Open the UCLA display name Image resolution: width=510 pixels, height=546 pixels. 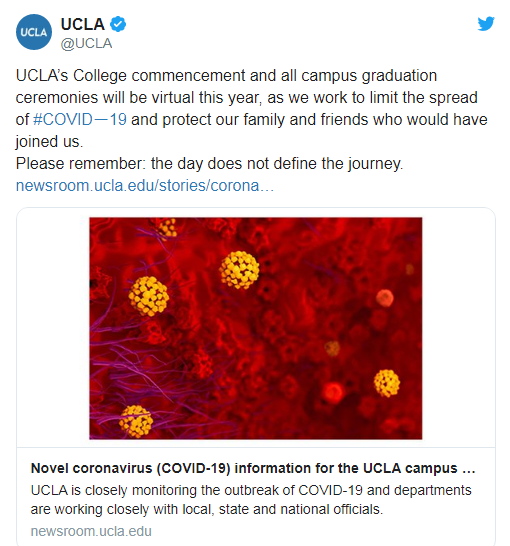[x=83, y=24]
